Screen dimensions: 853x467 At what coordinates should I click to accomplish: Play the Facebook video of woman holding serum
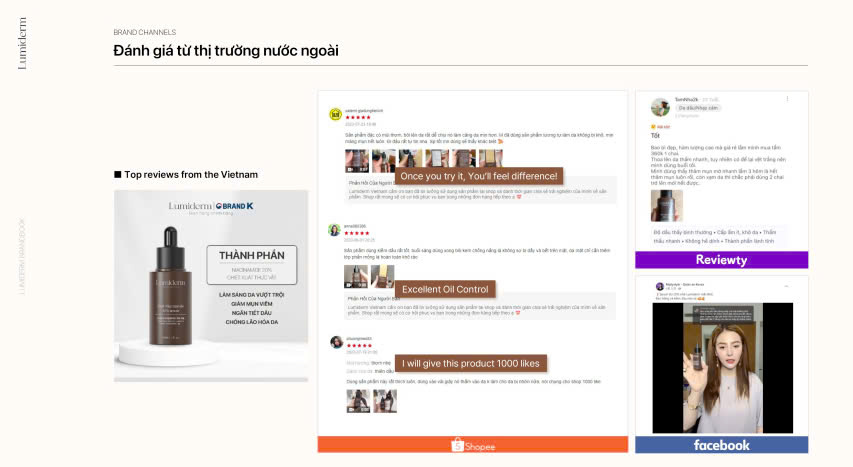pyautogui.click(x=722, y=368)
